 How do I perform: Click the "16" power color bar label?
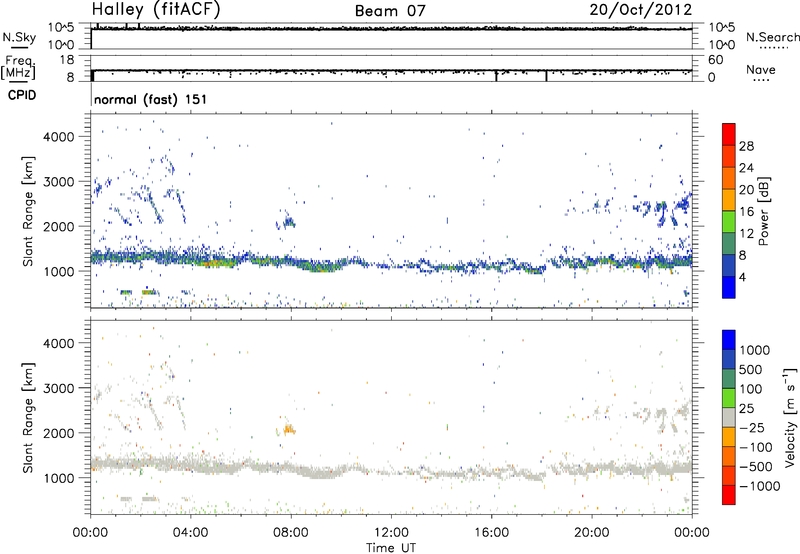click(x=746, y=212)
